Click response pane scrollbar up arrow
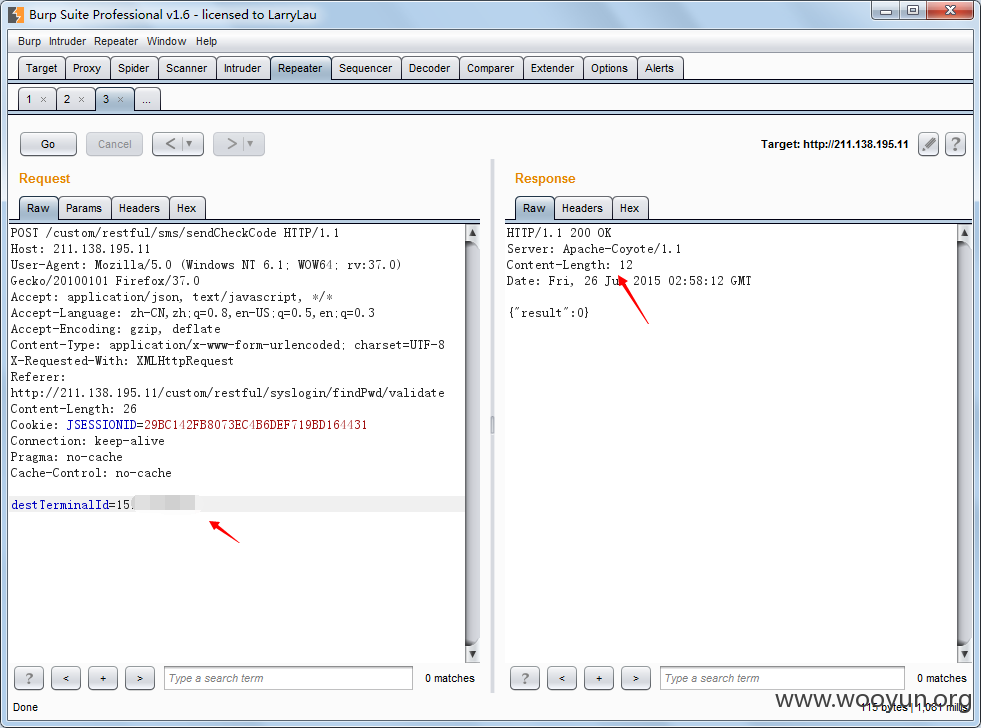981x728 pixels. point(964,233)
